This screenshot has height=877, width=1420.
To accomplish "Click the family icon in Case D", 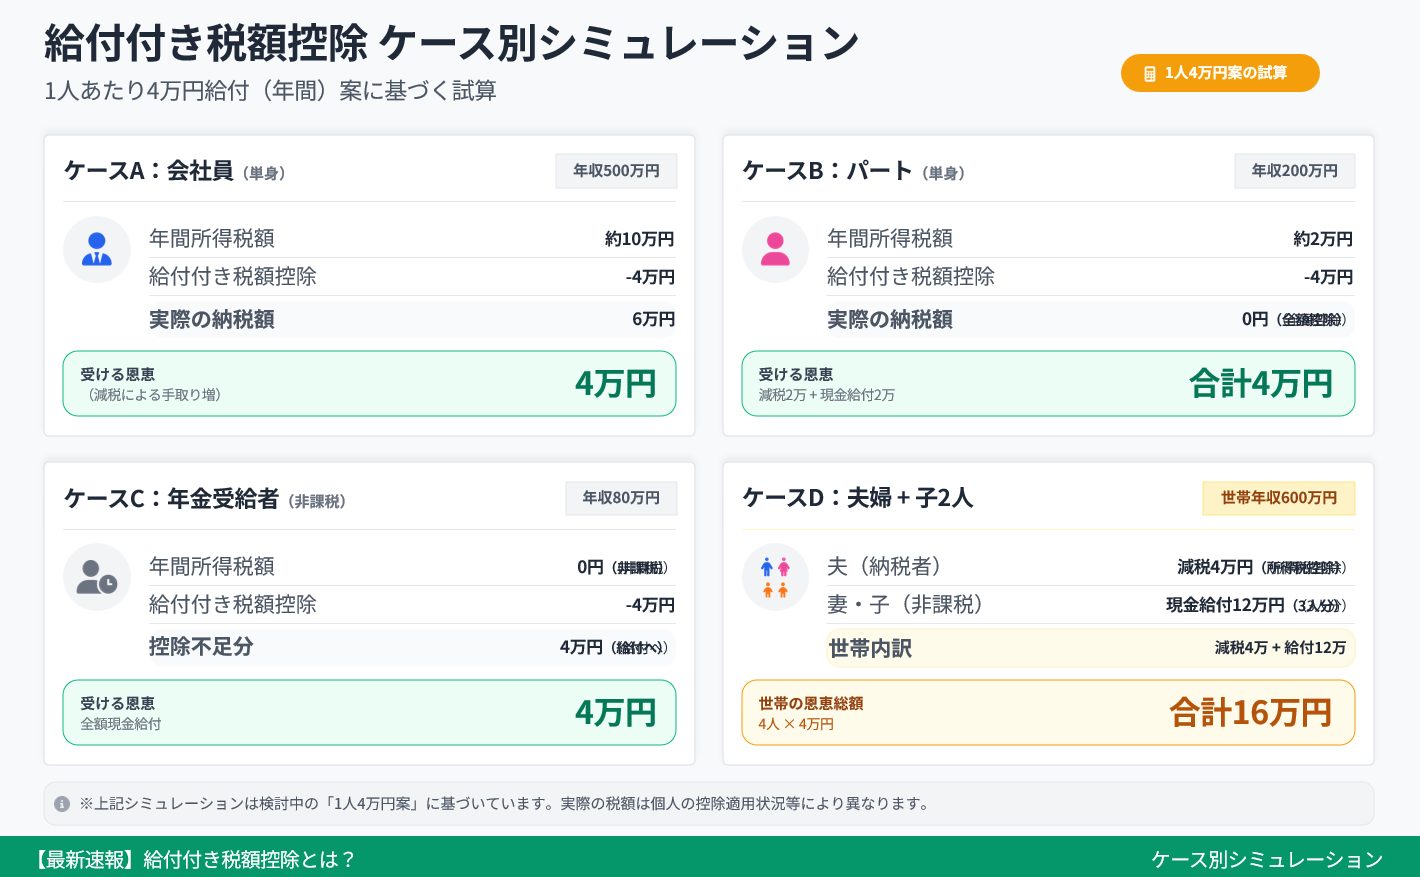I will click(x=775, y=577).
